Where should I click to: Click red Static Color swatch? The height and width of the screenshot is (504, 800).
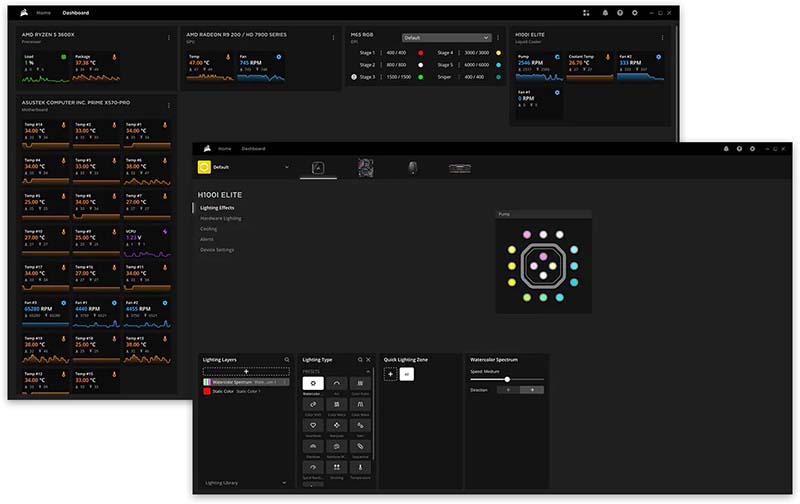coord(207,391)
